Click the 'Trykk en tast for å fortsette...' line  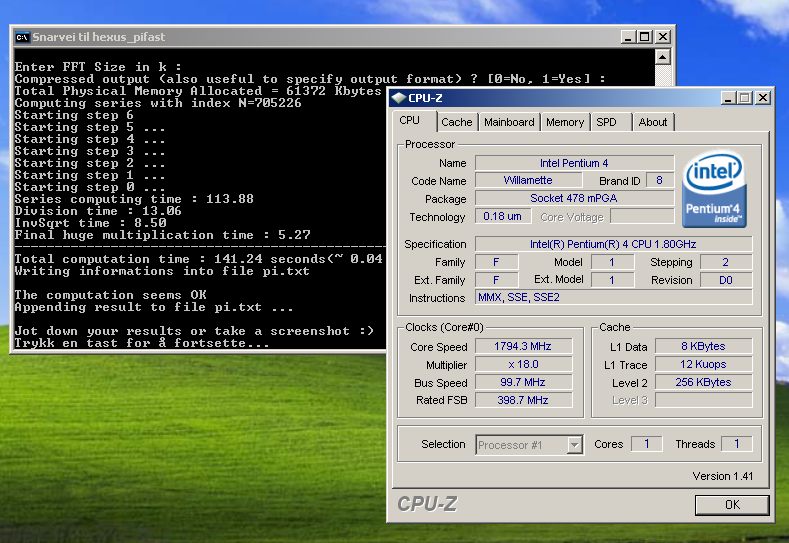(142, 343)
